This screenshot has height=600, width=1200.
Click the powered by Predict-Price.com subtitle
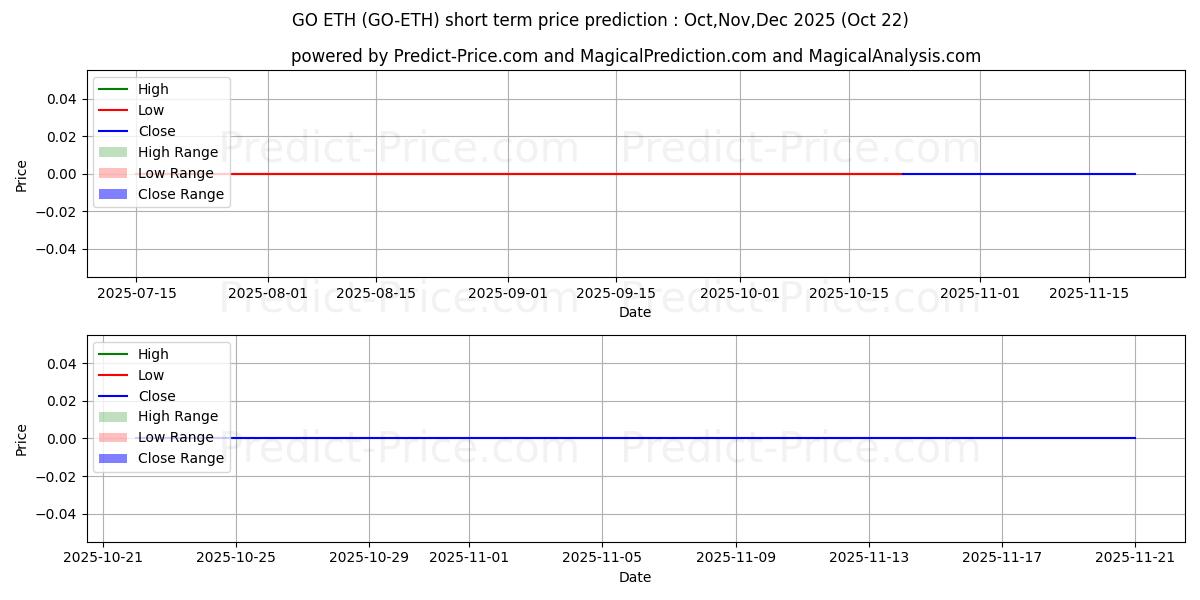click(635, 56)
